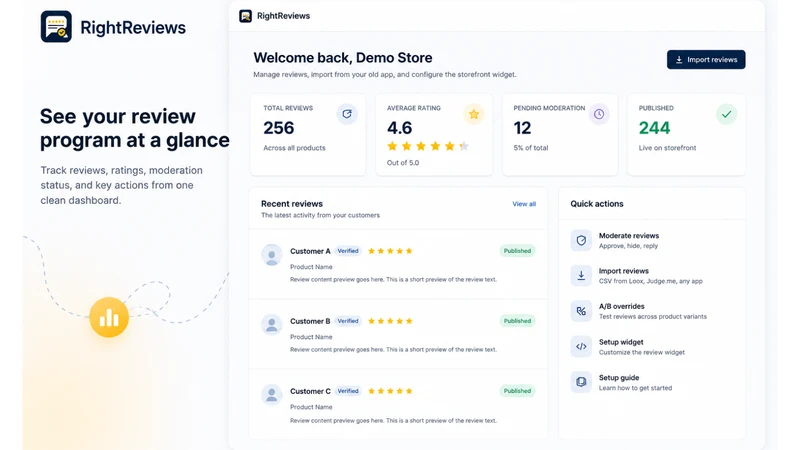
Task: Open A/B overrides quick action
Action: (x=653, y=311)
